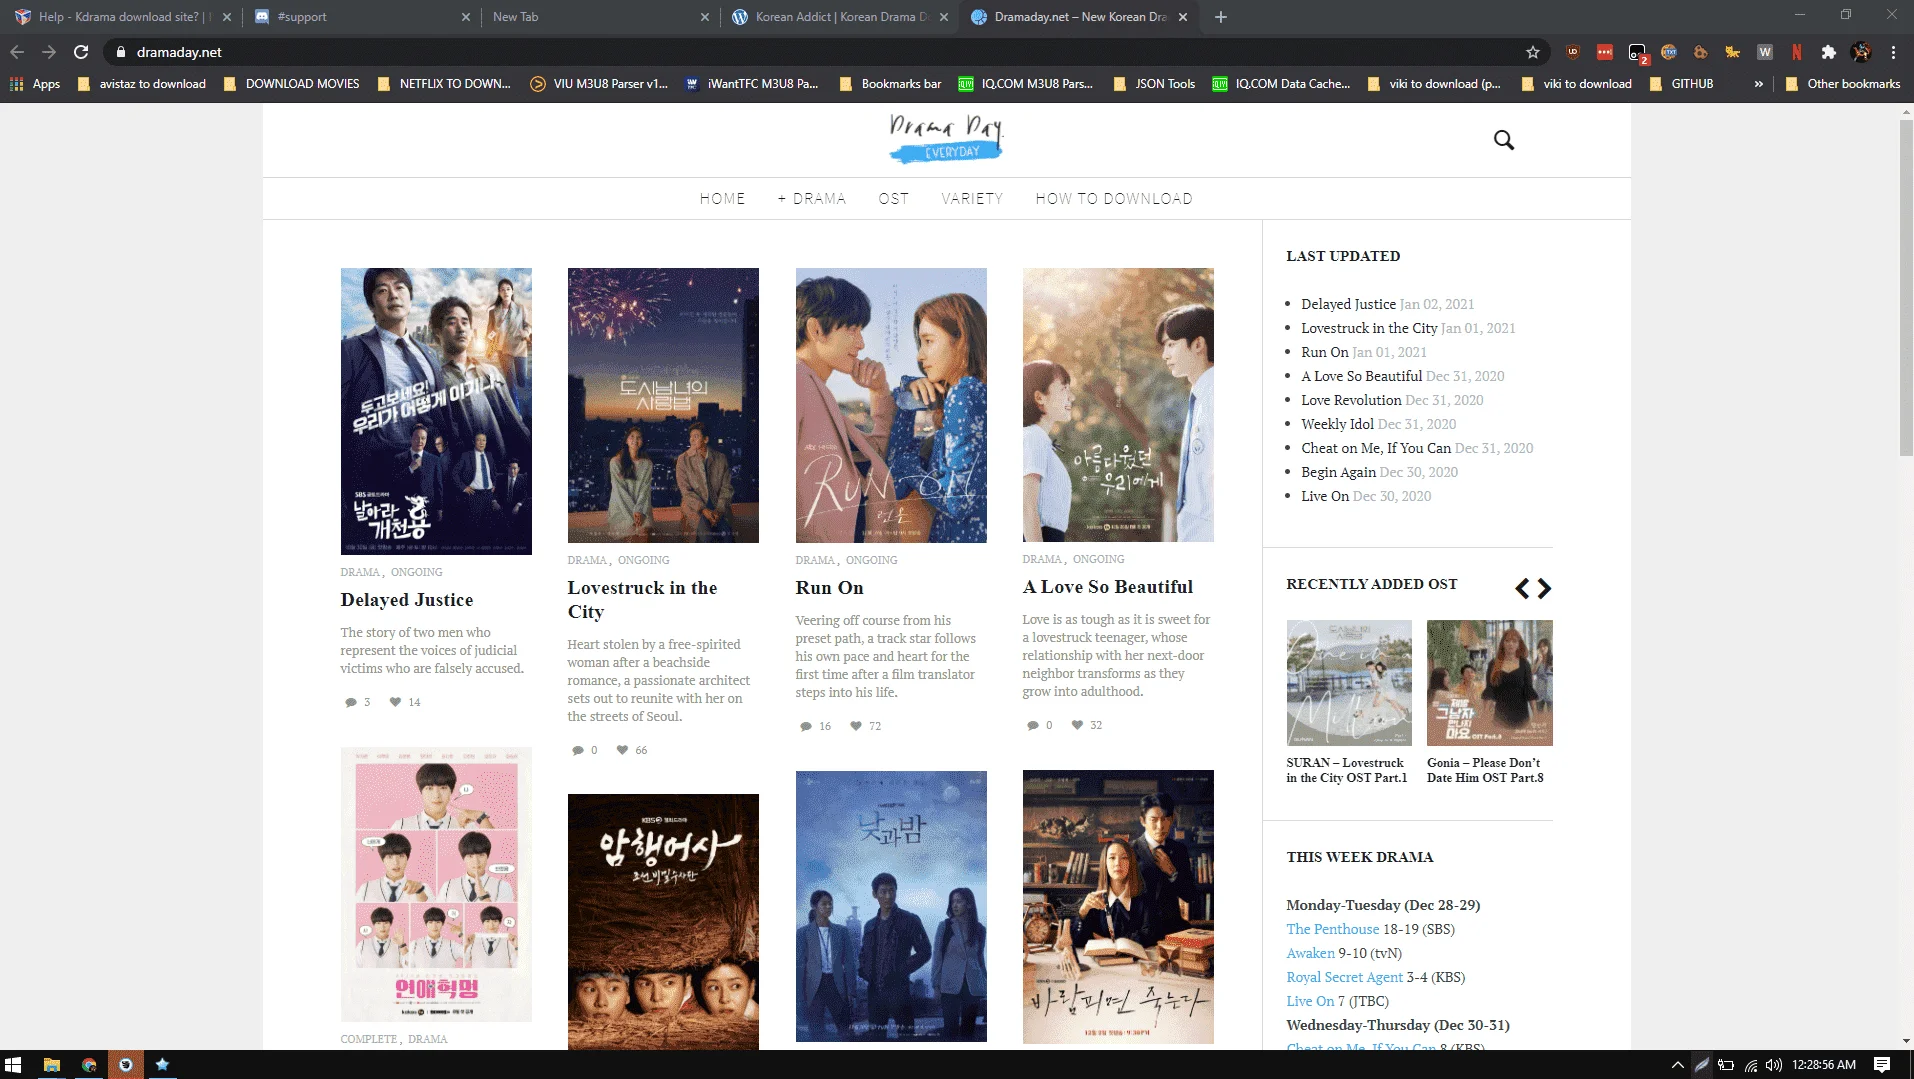Image resolution: width=1914 pixels, height=1079 pixels.
Task: Expand the hidden bookmarks overflow chevron
Action: click(x=1758, y=84)
